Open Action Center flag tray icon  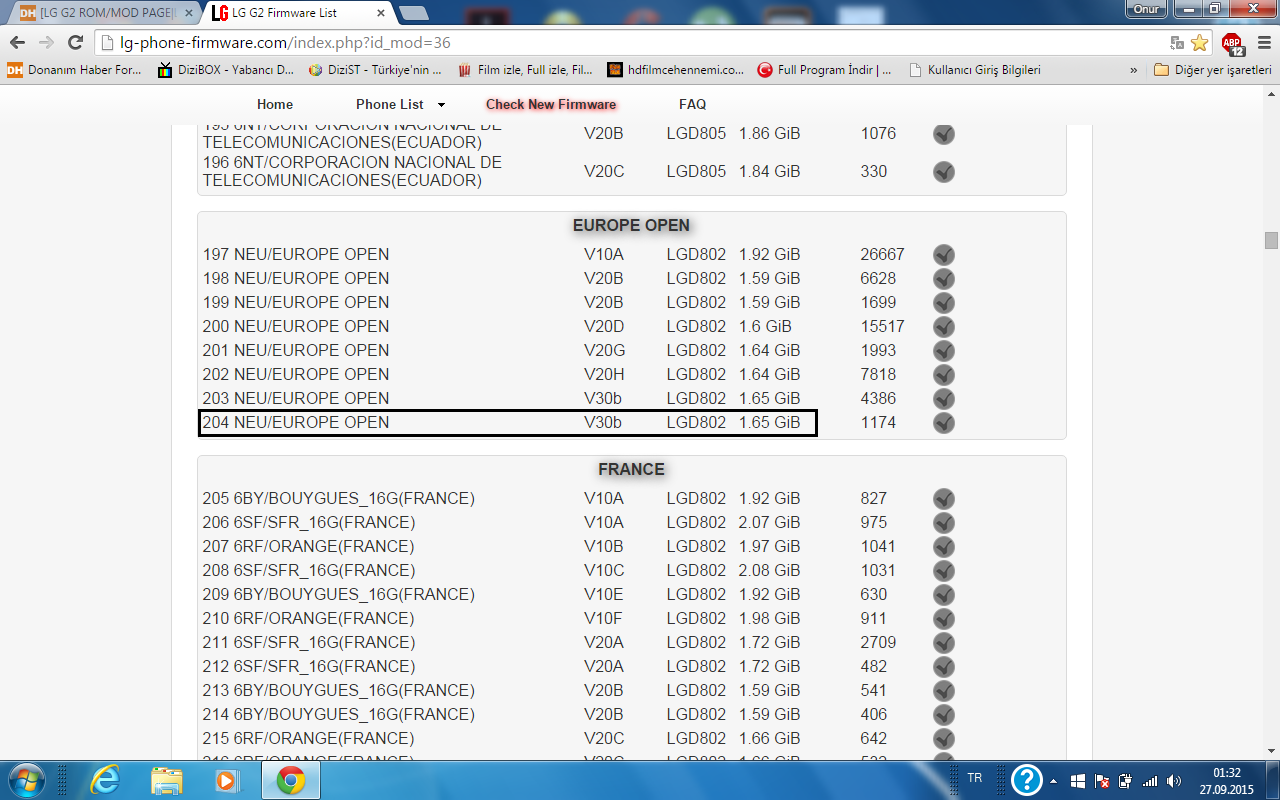[1102, 781]
